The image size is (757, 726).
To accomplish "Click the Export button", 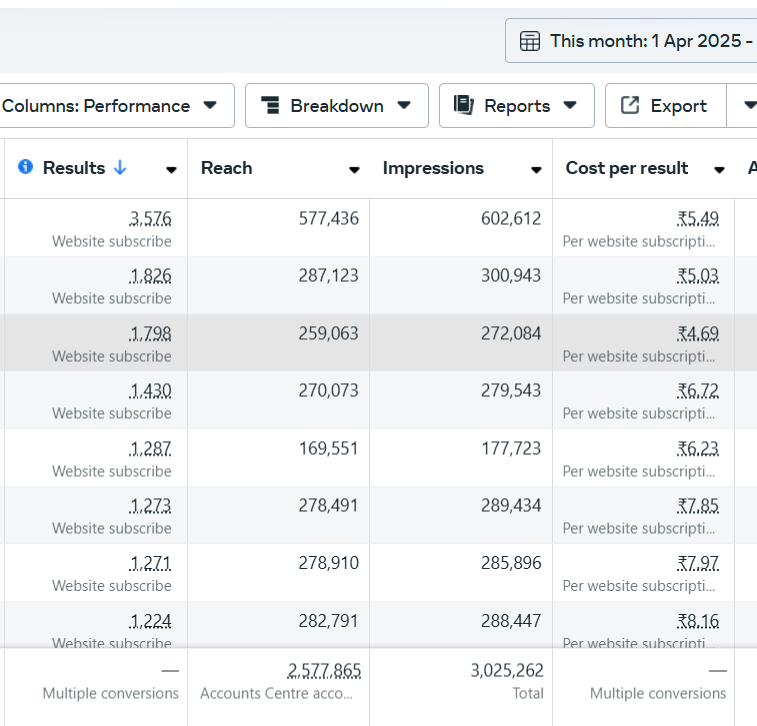I will (x=665, y=105).
